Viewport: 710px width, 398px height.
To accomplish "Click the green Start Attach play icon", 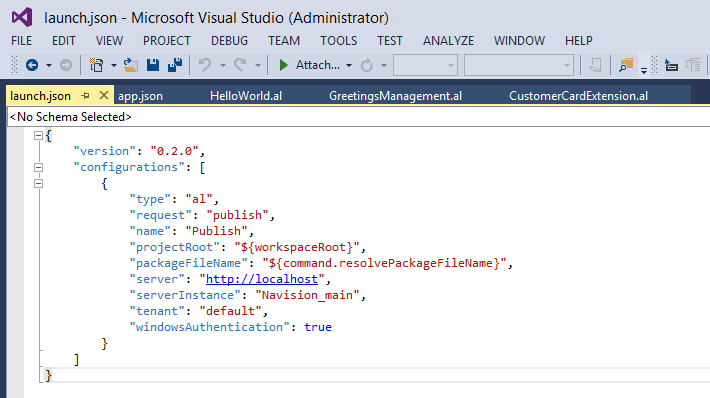I will click(283, 65).
